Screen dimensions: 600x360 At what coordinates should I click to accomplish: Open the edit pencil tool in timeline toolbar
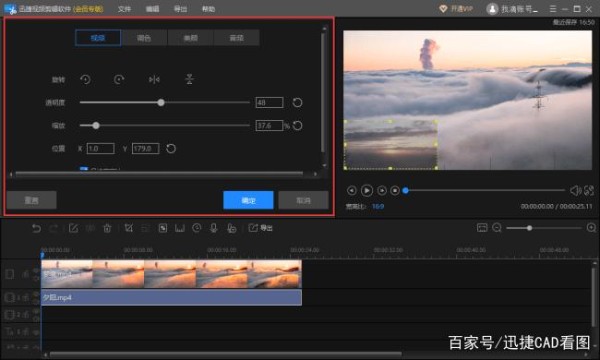coord(73,228)
